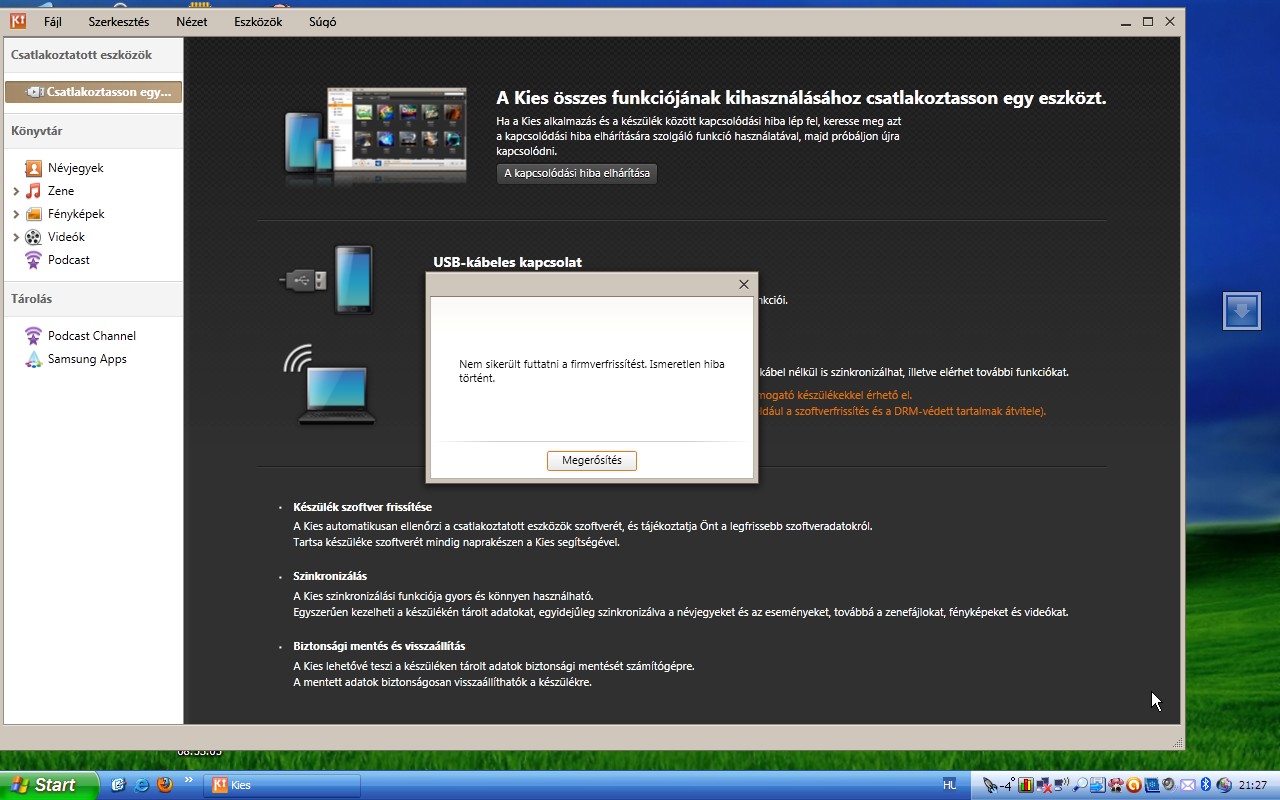Click the Bluetooth tray icon
Image resolution: width=1280 pixels, height=800 pixels.
1206,785
